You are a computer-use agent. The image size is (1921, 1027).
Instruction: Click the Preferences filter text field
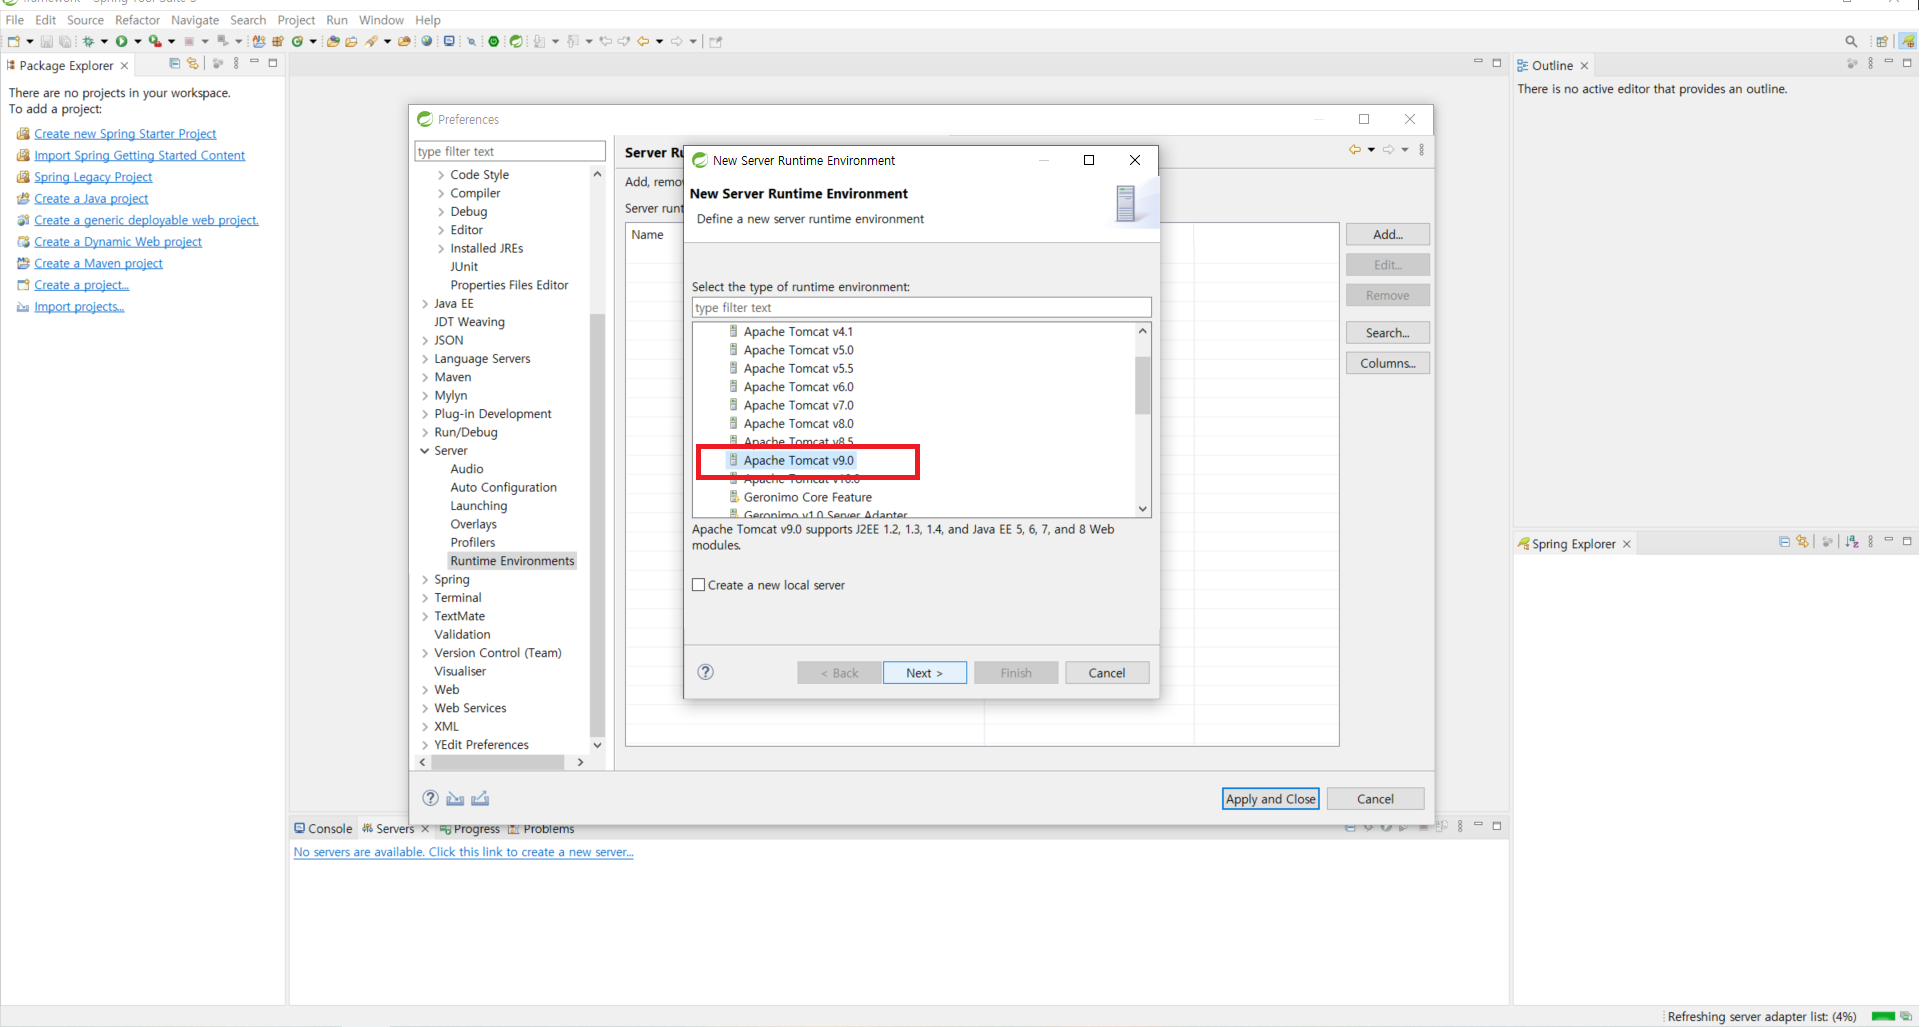(510, 151)
